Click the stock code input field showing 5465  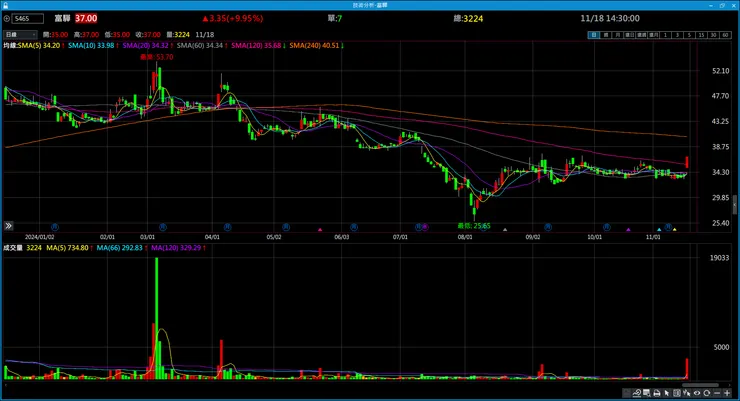28,18
